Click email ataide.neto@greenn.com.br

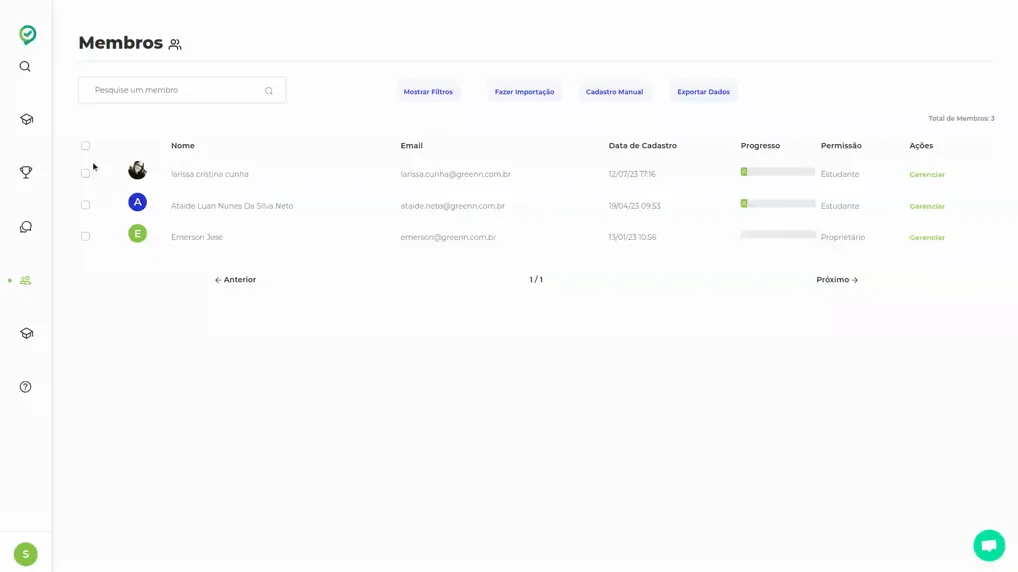(x=453, y=206)
